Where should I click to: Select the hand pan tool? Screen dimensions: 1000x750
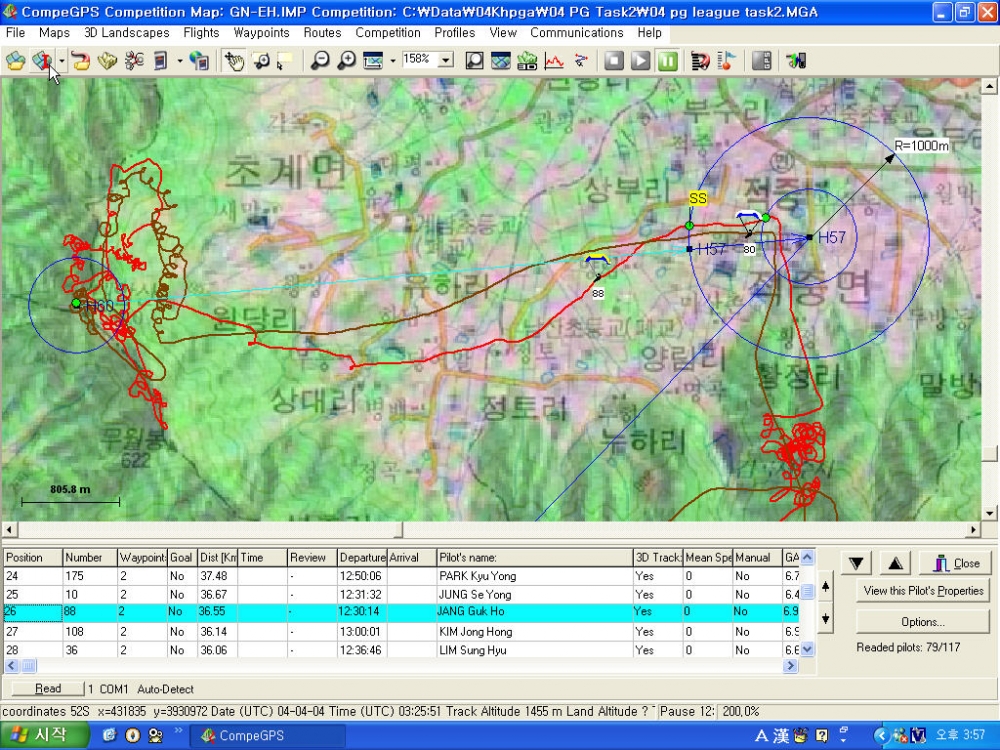pos(233,61)
